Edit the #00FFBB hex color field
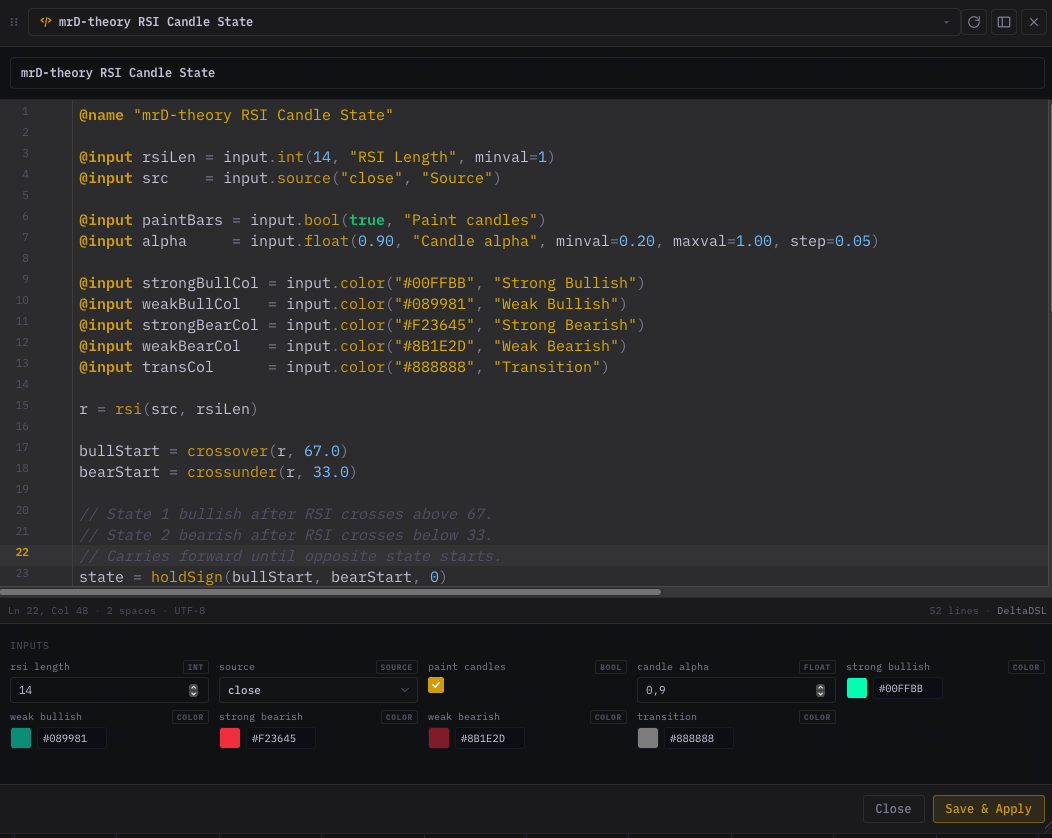This screenshot has height=838, width=1052. 908,688
